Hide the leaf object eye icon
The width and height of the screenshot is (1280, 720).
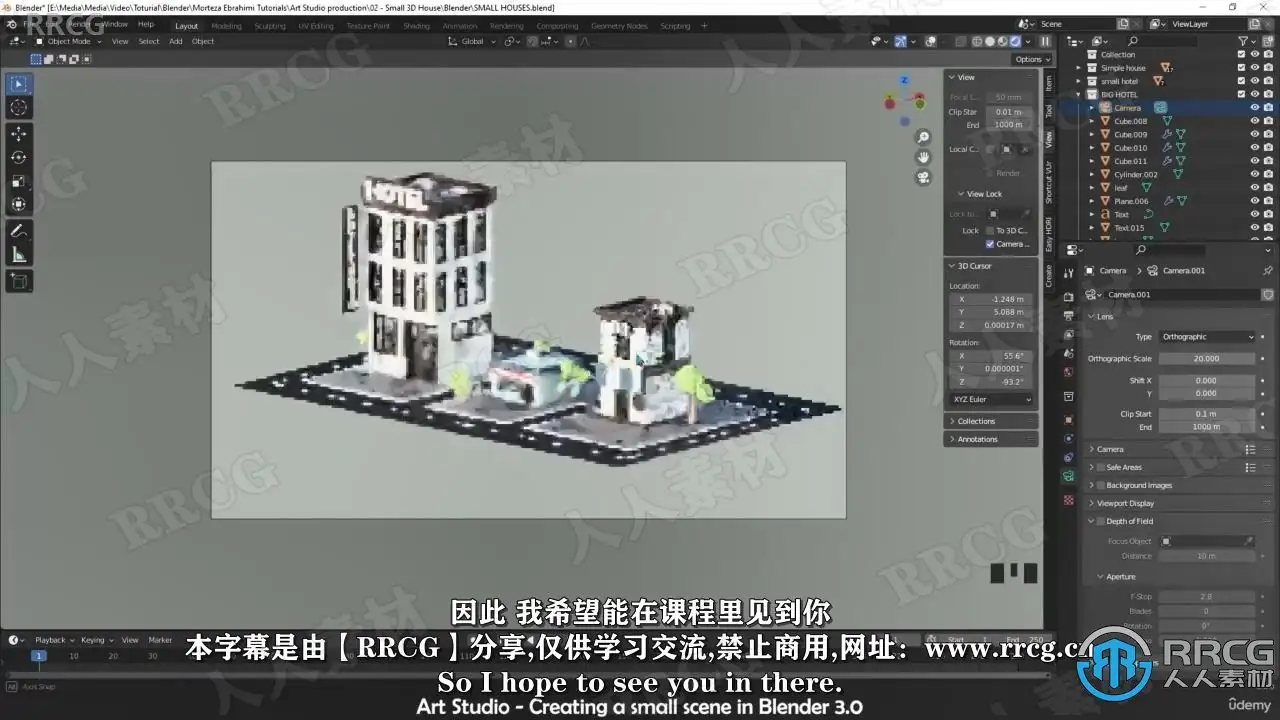(x=1255, y=187)
